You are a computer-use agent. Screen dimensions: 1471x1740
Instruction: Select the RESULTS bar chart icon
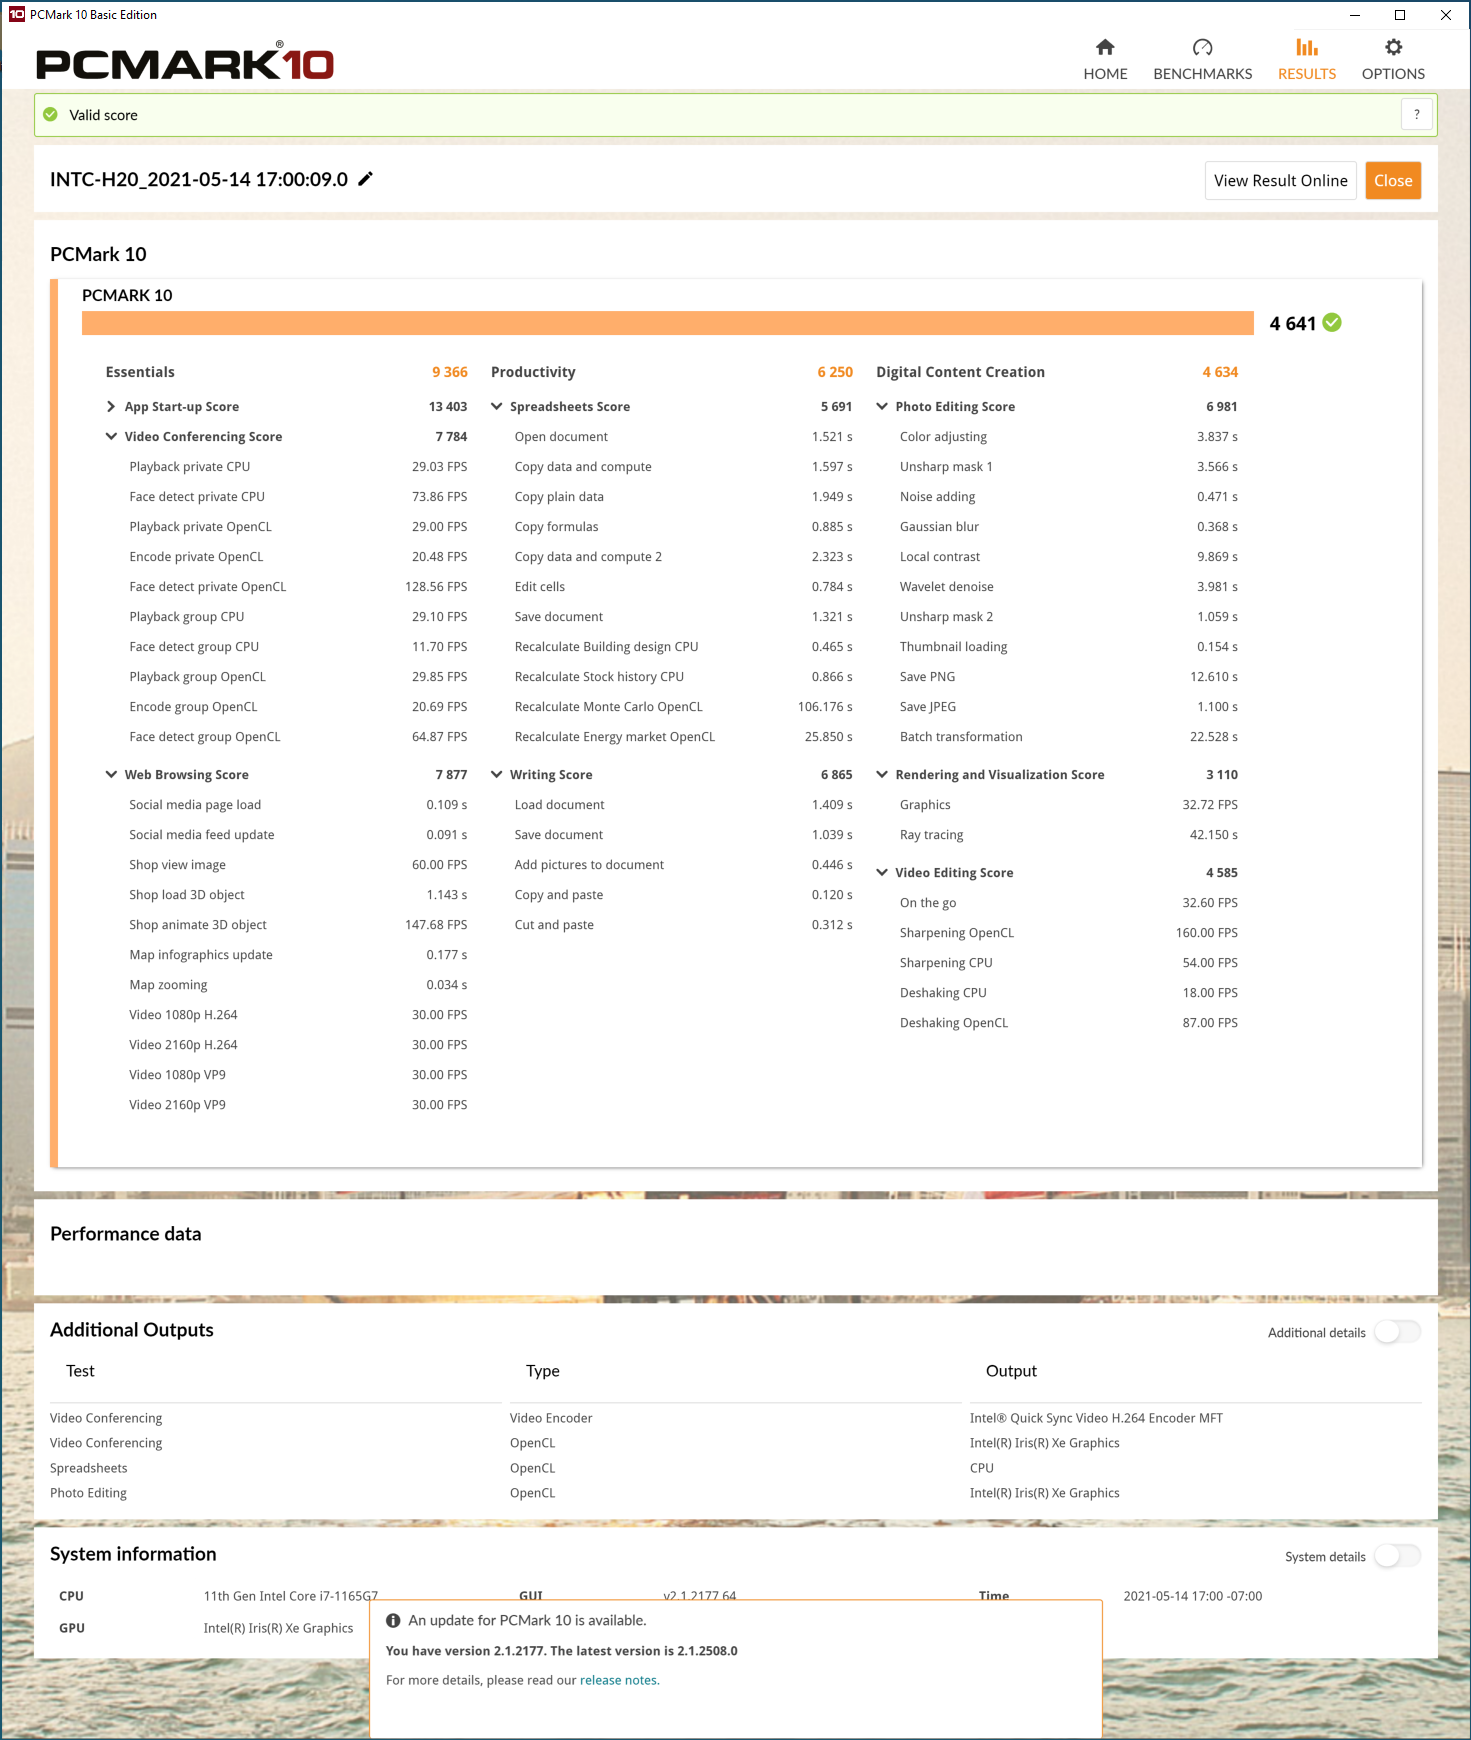pos(1306,47)
